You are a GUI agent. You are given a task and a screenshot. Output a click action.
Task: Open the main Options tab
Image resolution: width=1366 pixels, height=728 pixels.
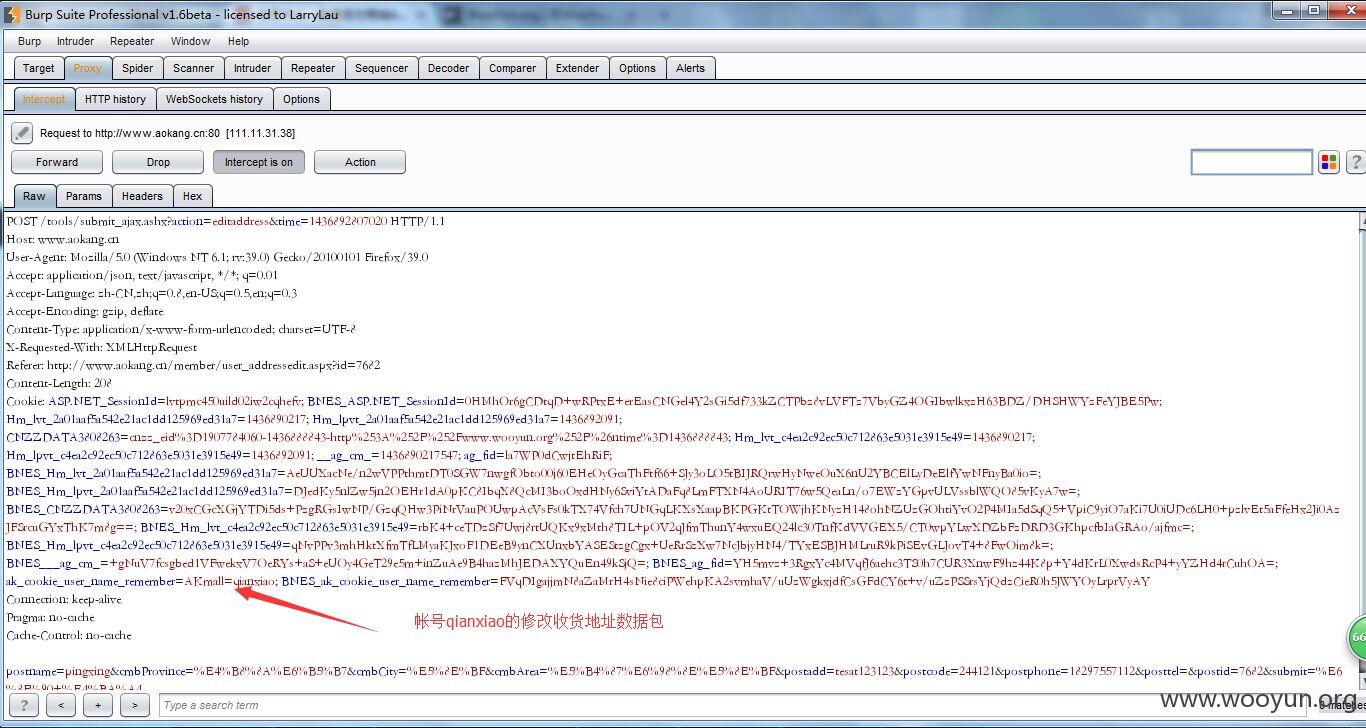637,68
